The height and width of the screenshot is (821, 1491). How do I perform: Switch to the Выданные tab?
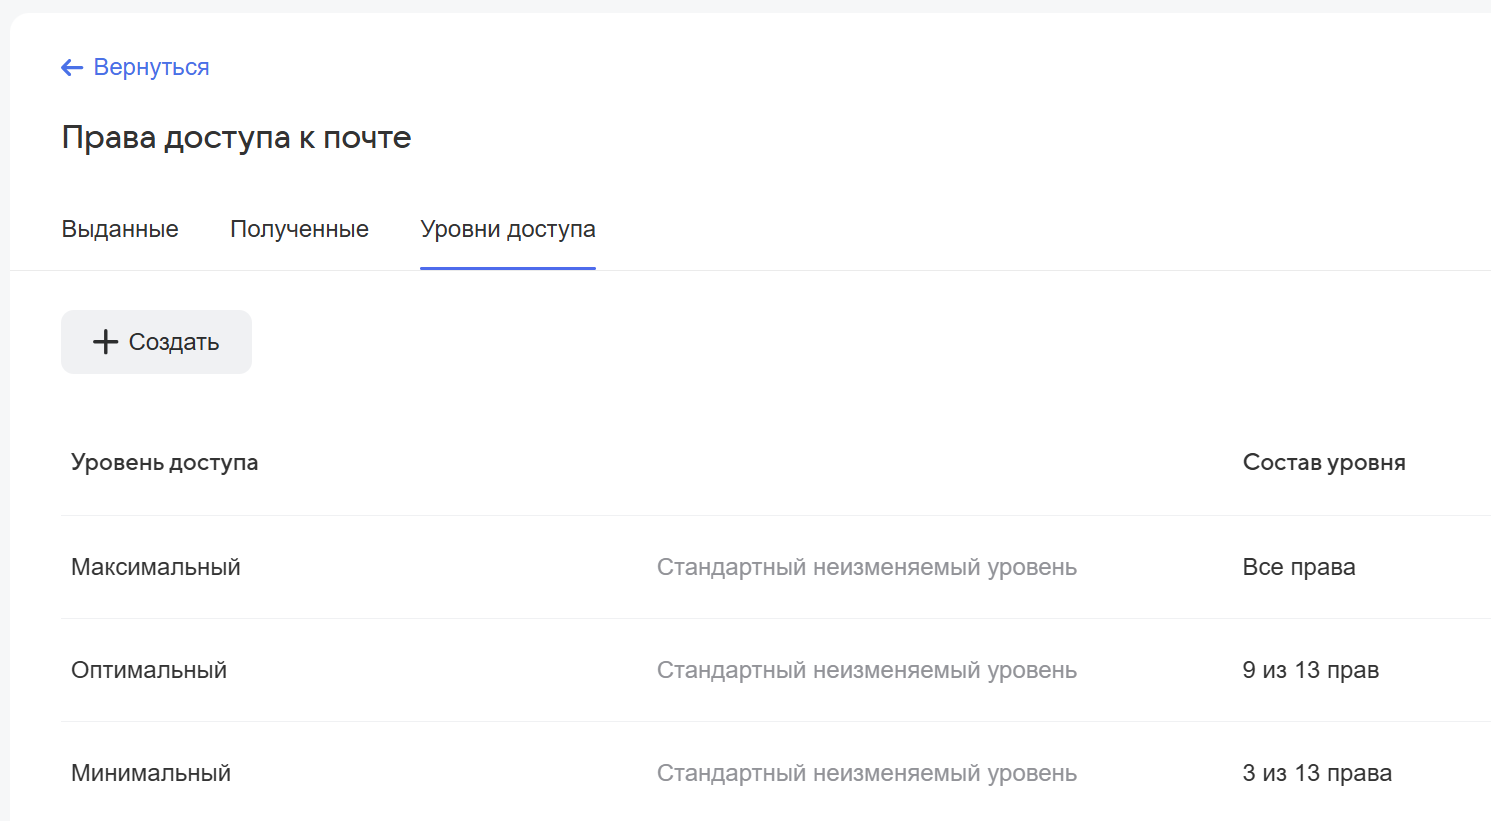pos(120,229)
